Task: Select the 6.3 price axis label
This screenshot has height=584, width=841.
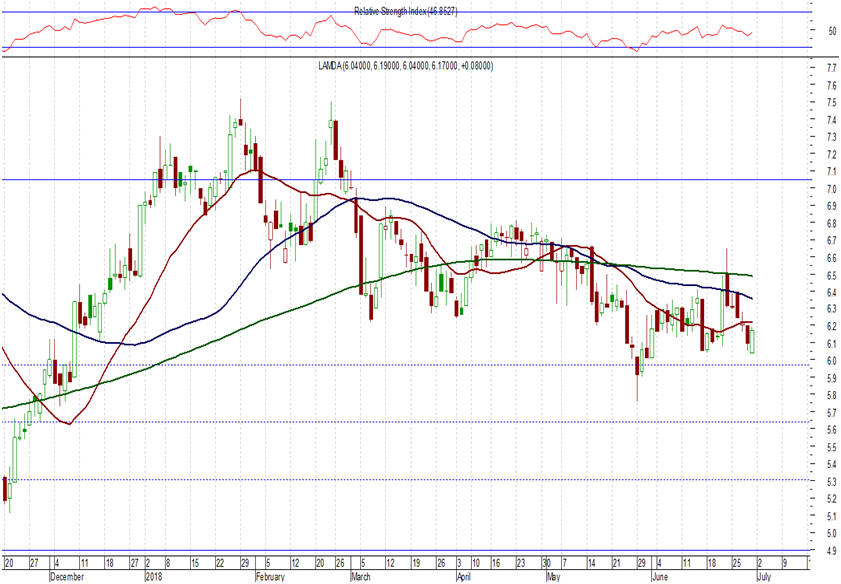Action: [832, 309]
